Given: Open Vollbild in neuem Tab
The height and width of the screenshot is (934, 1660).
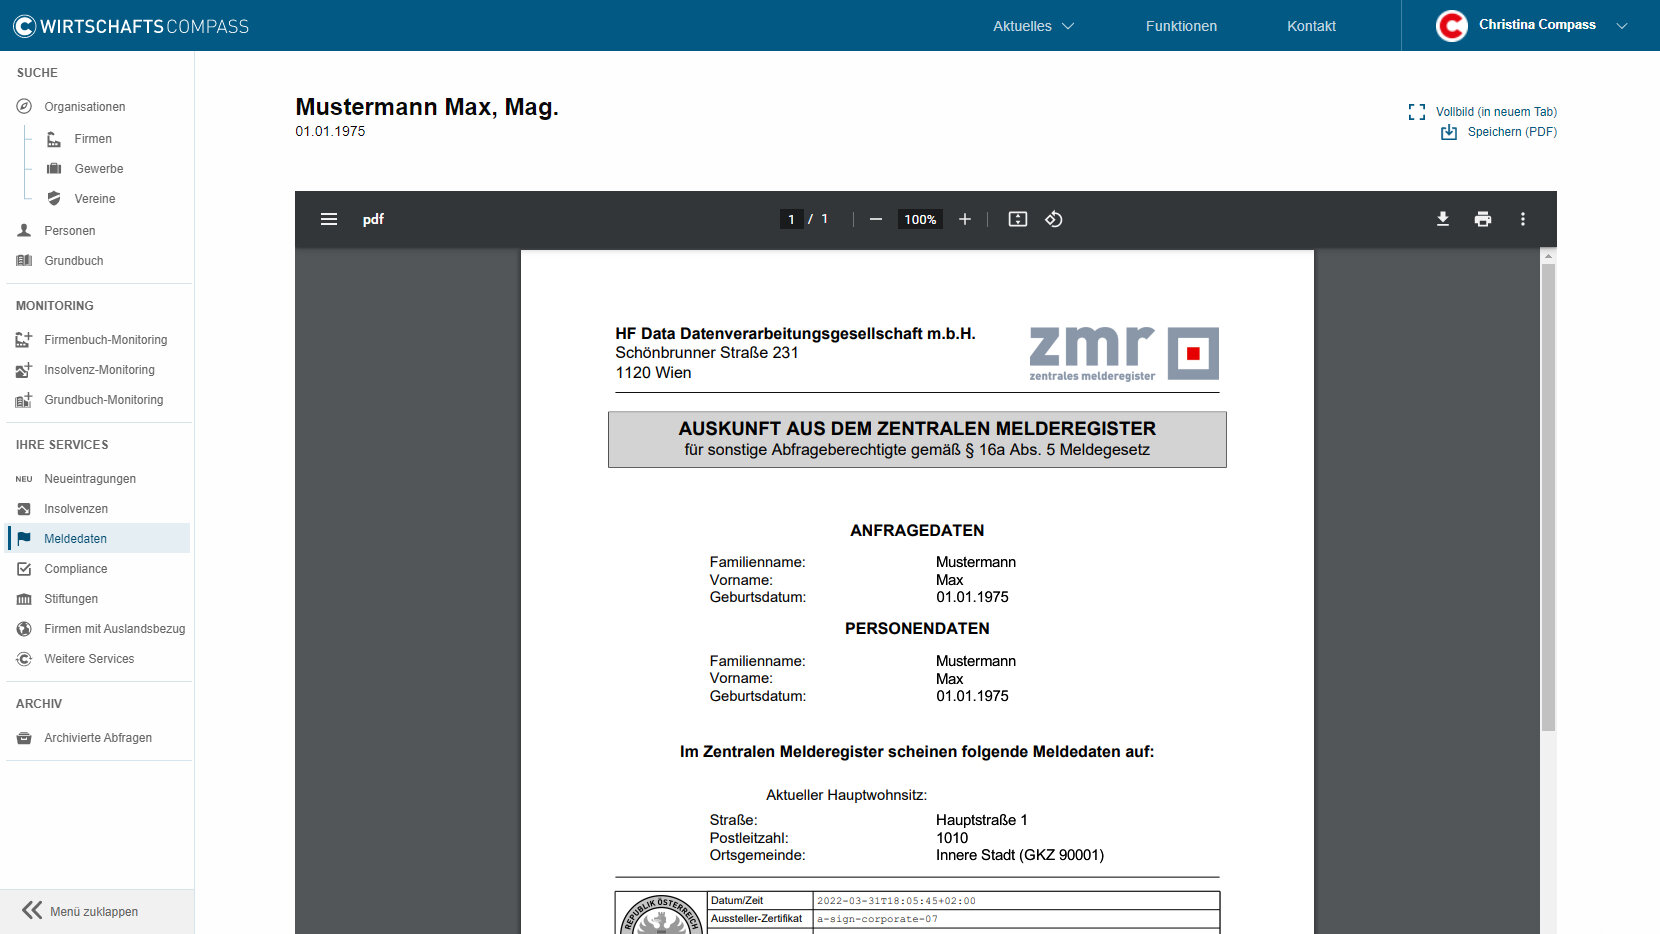Looking at the screenshot, I should pos(1495,112).
